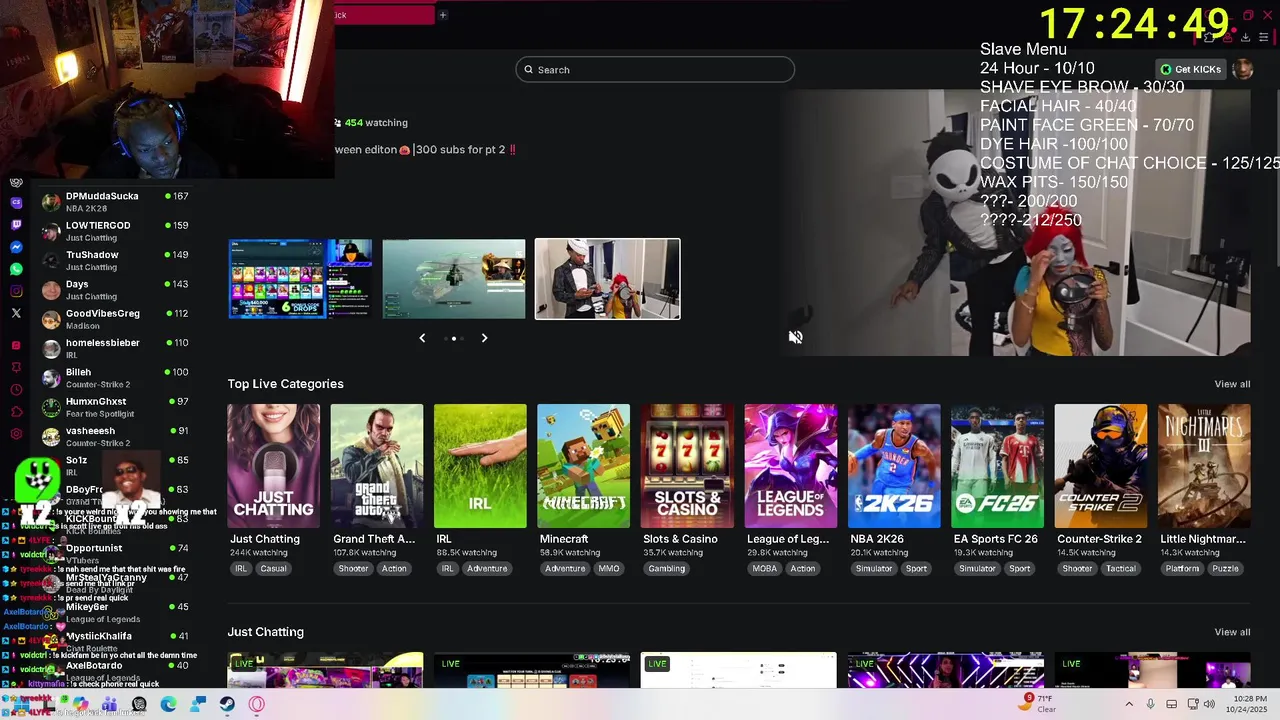This screenshot has width=1280, height=720.
Task: Open GoodVibesGreg channel in sidebar
Action: (115, 319)
